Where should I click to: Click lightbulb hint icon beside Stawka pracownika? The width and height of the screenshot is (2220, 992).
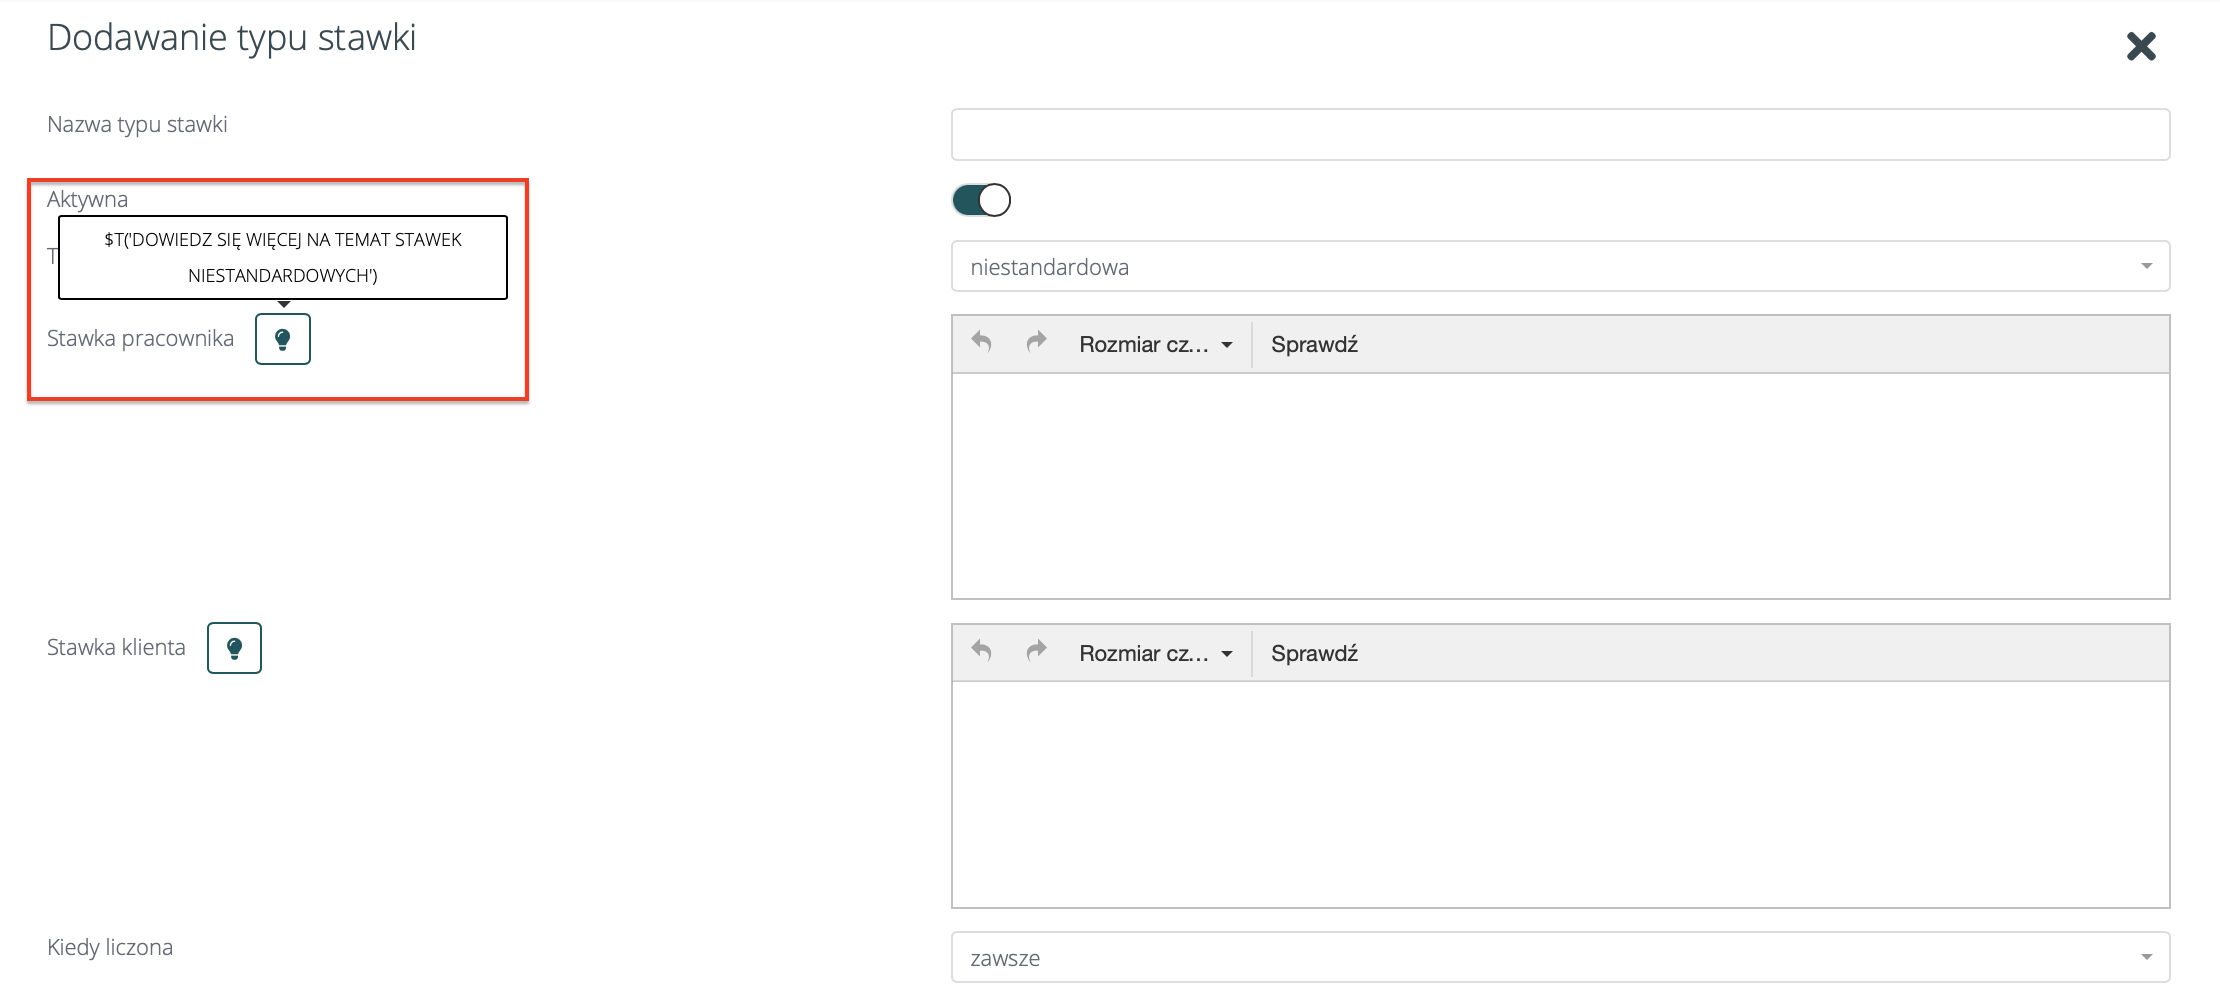coord(283,339)
